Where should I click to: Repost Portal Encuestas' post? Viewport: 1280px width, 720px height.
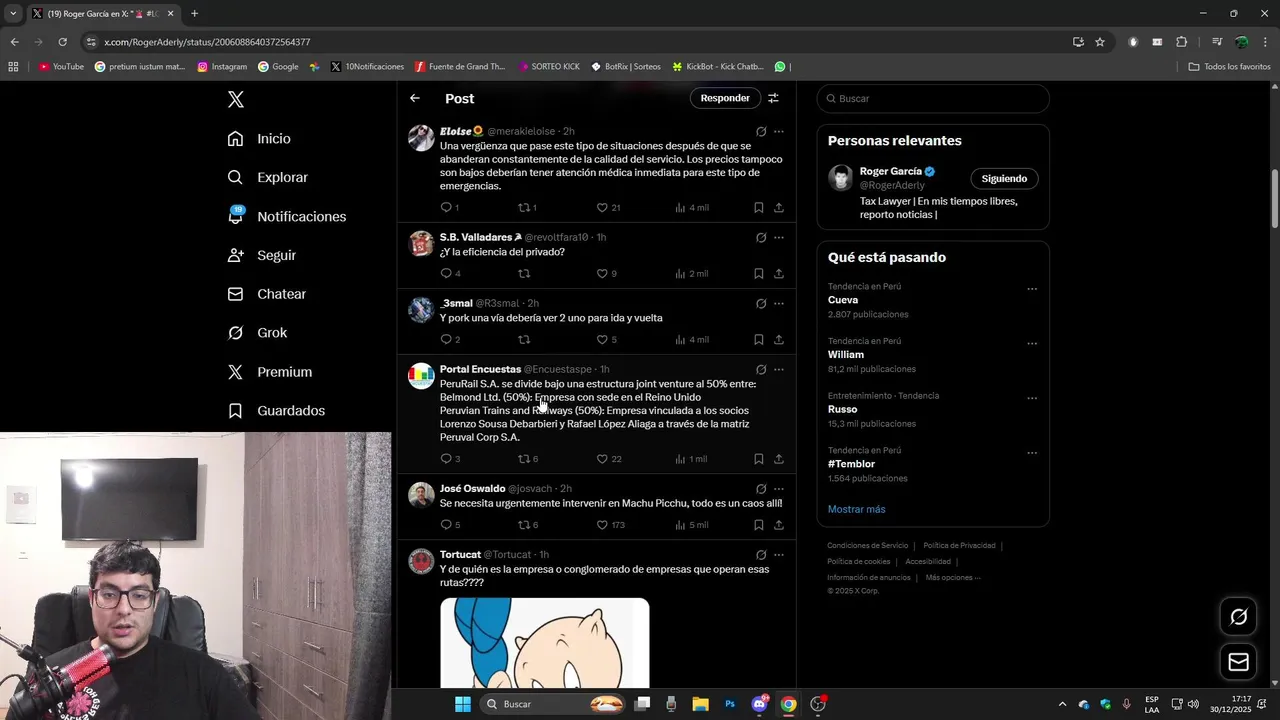click(x=524, y=459)
